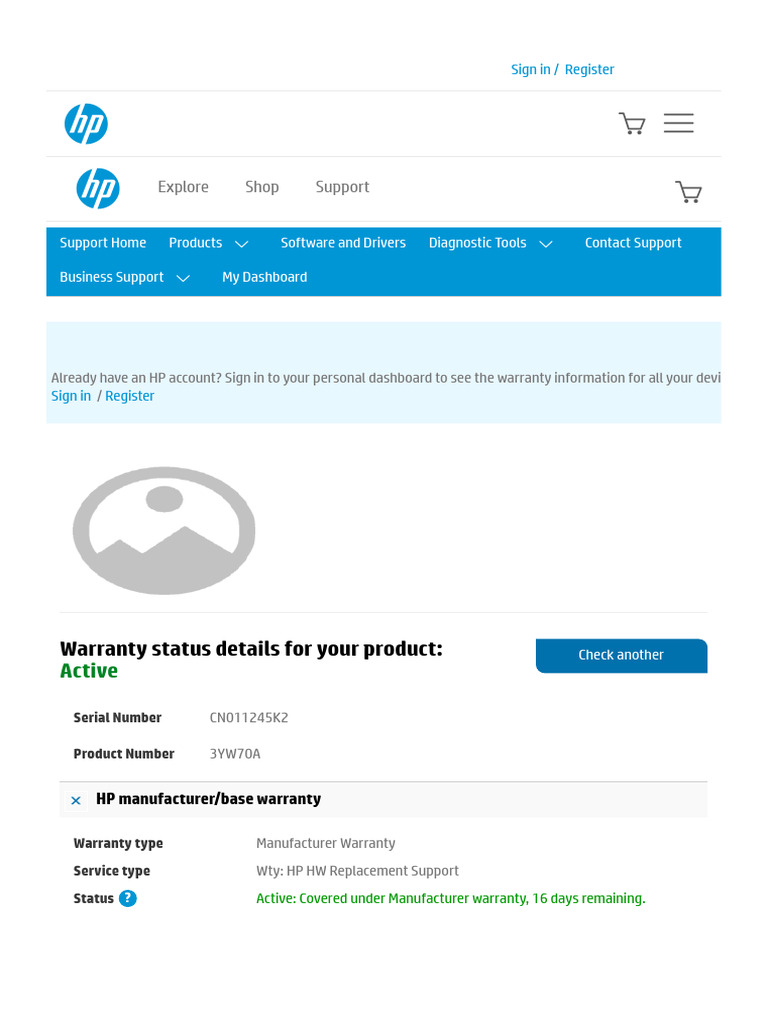The image size is (768, 1024).
Task: Click Diagnostic Tools in the nav bar
Action: (477, 243)
